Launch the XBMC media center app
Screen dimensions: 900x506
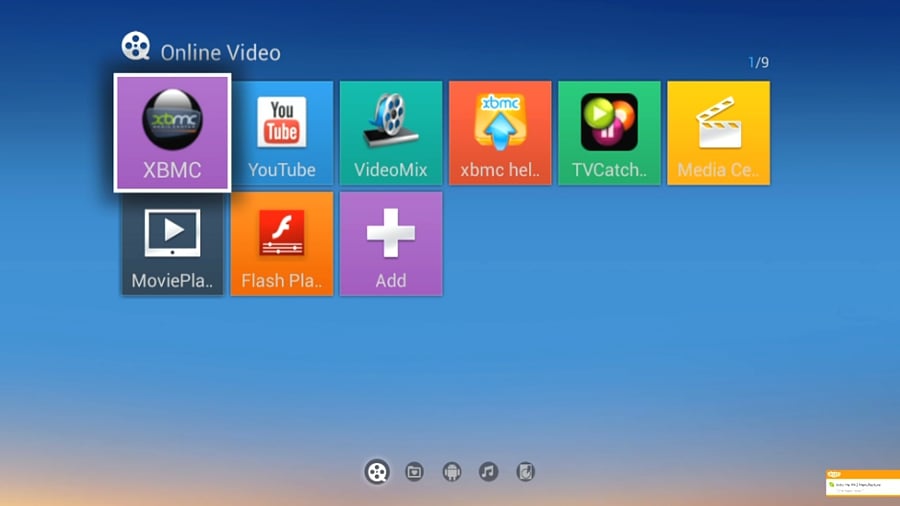172,131
